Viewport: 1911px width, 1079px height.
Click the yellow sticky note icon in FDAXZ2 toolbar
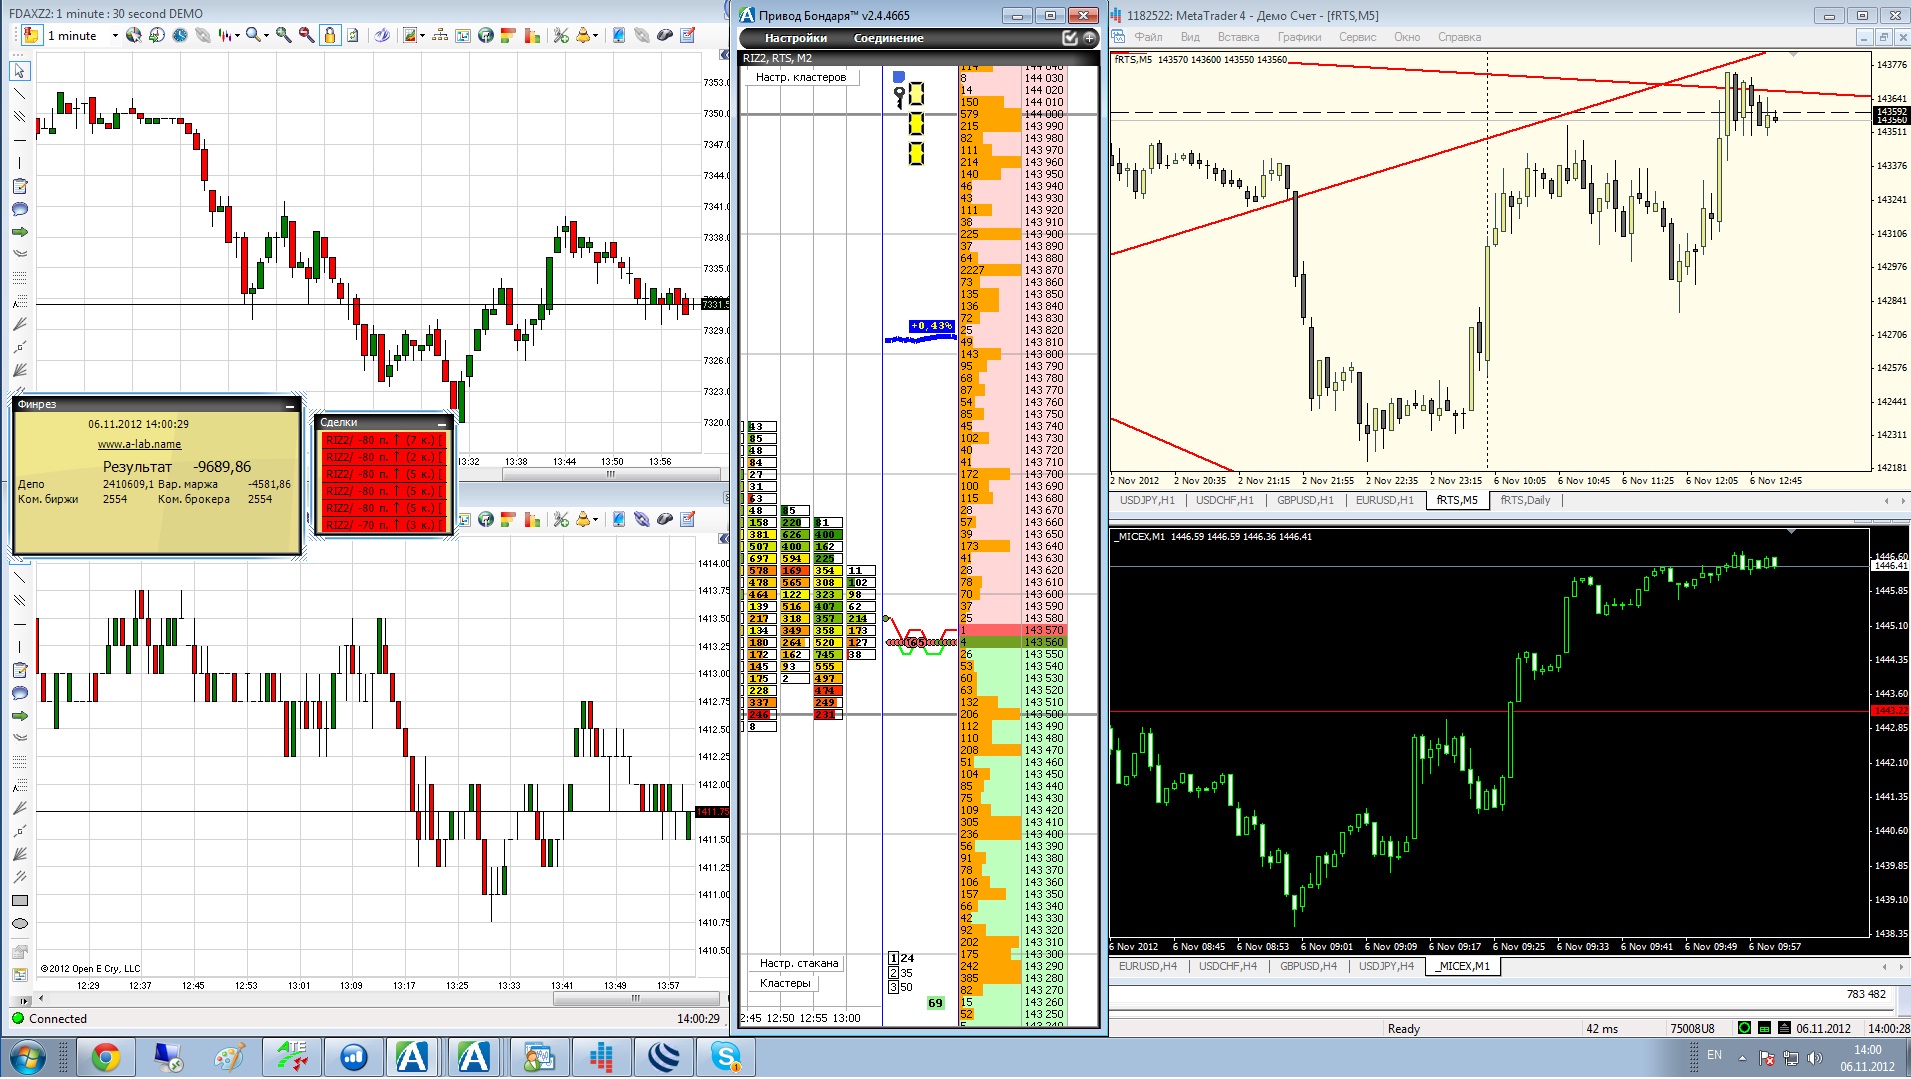(31, 36)
